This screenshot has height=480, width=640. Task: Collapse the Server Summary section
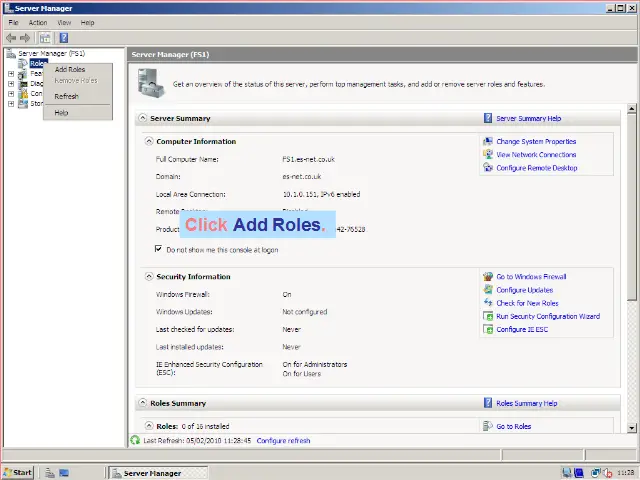pyautogui.click(x=142, y=118)
